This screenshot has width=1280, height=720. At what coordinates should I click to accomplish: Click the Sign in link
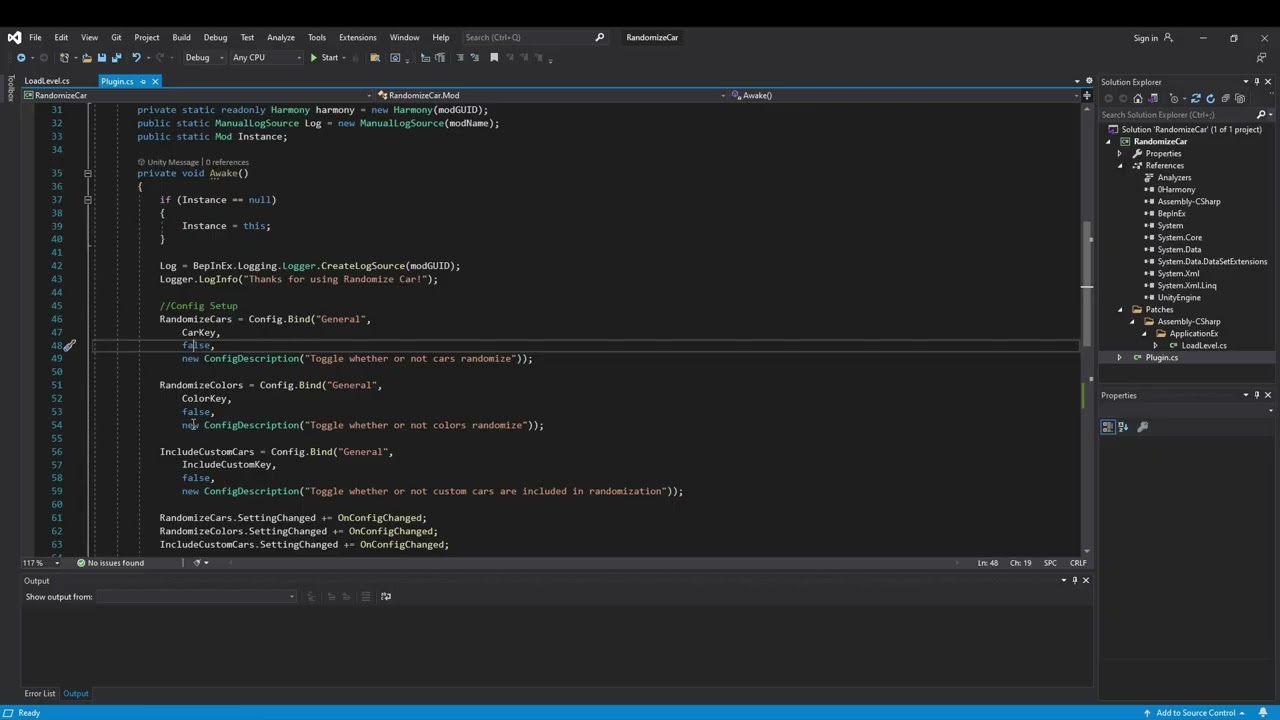click(1145, 38)
